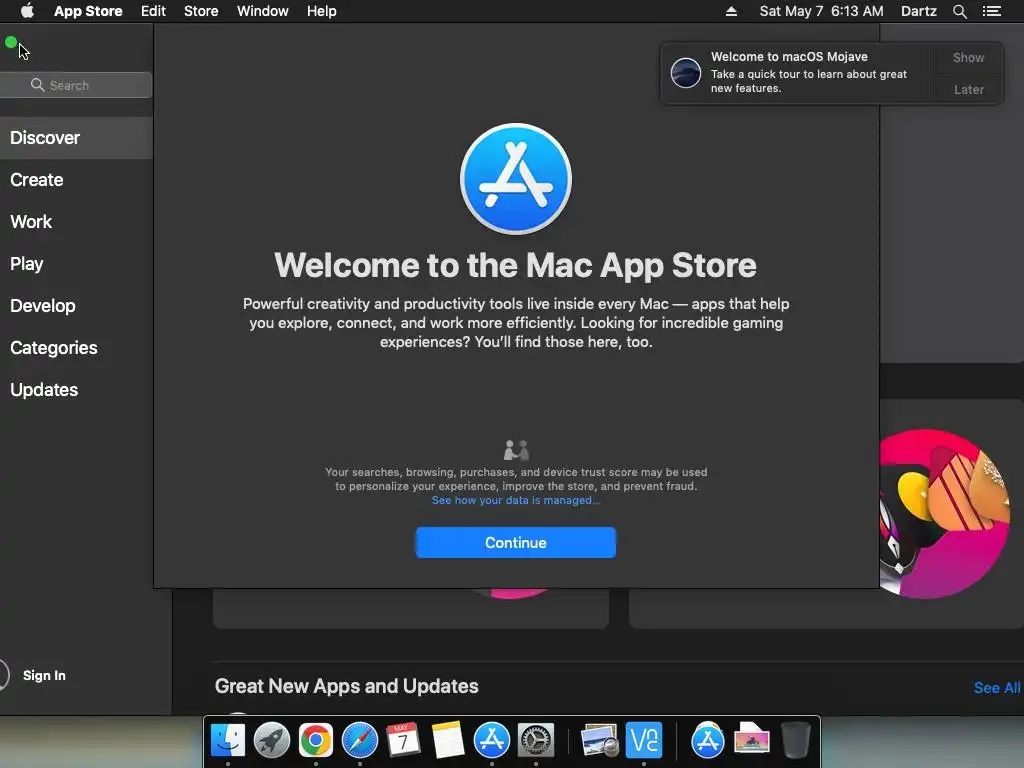Select Play in the sidebar

(x=76, y=264)
